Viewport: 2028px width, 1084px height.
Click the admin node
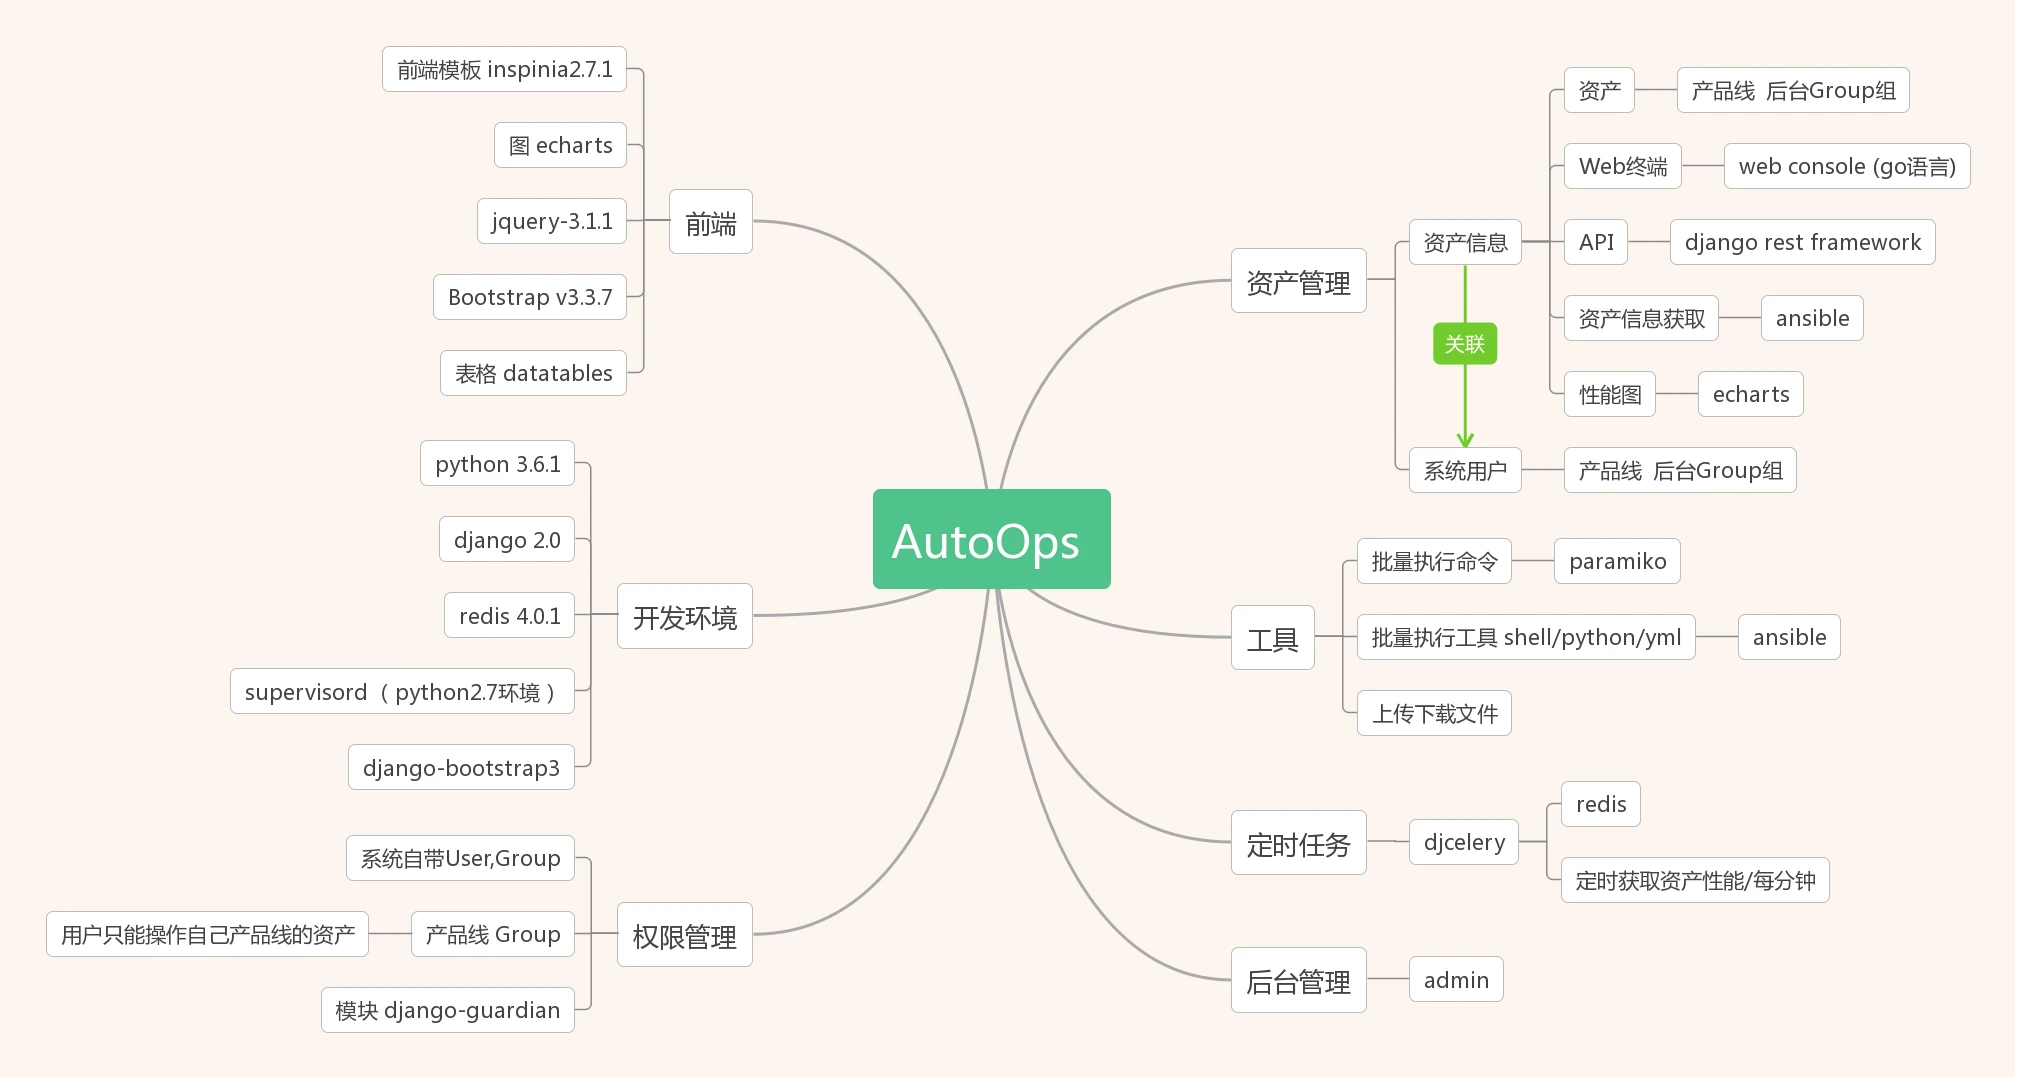(x=1456, y=980)
